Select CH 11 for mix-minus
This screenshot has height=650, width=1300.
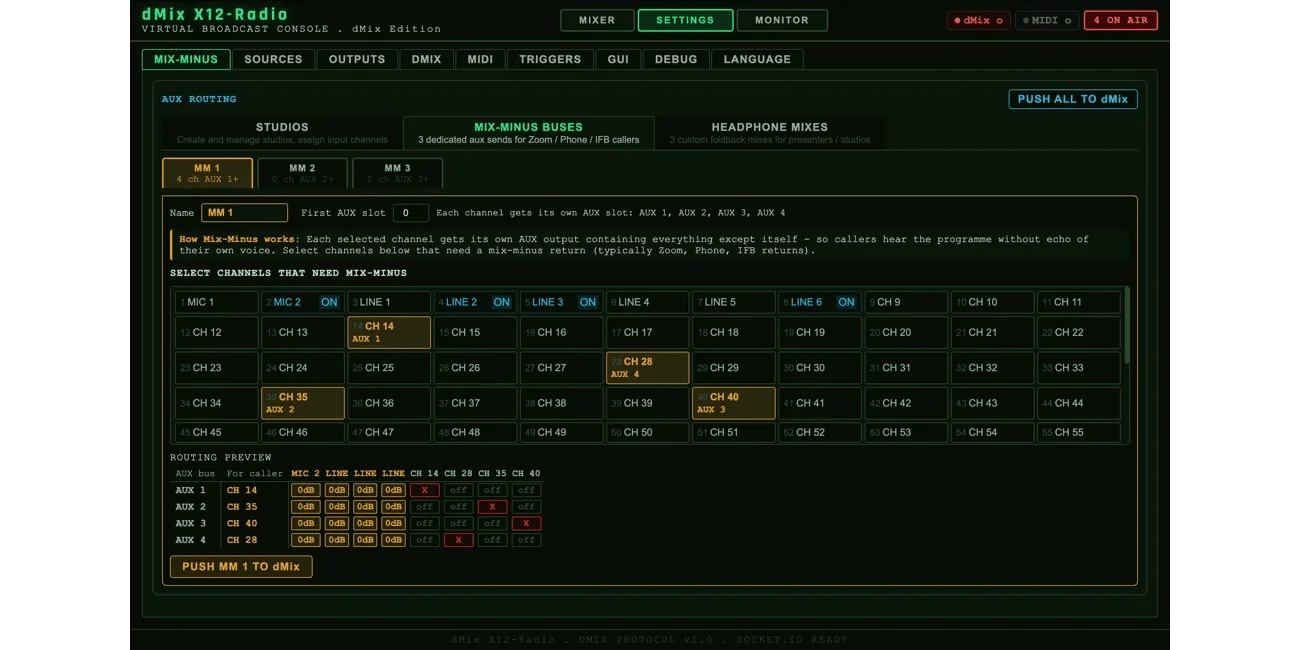(x=1078, y=302)
